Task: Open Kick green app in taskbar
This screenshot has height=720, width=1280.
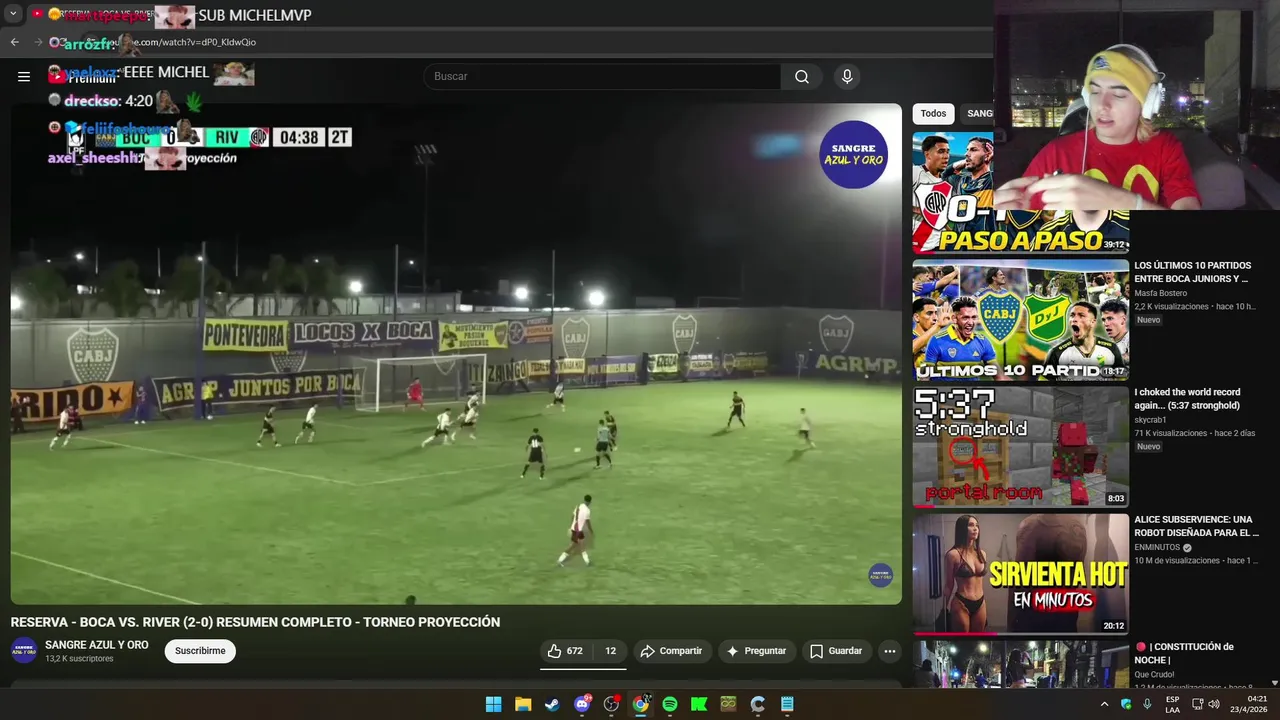Action: (x=699, y=704)
